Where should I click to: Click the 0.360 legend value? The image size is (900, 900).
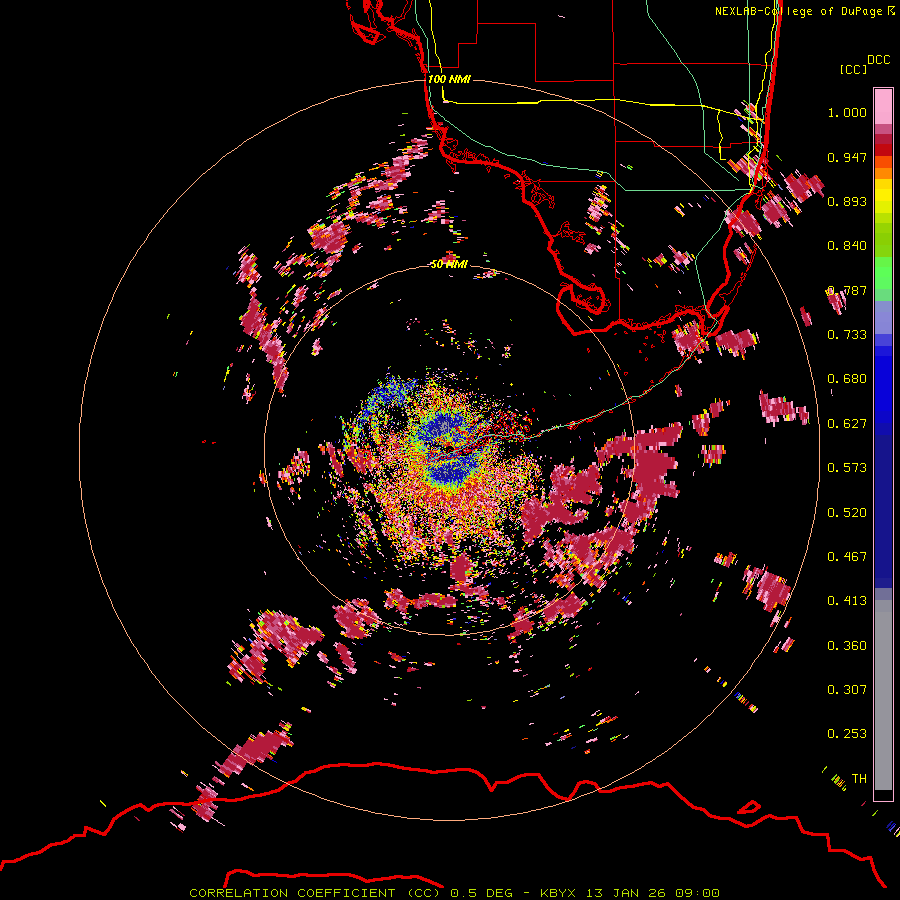click(847, 646)
